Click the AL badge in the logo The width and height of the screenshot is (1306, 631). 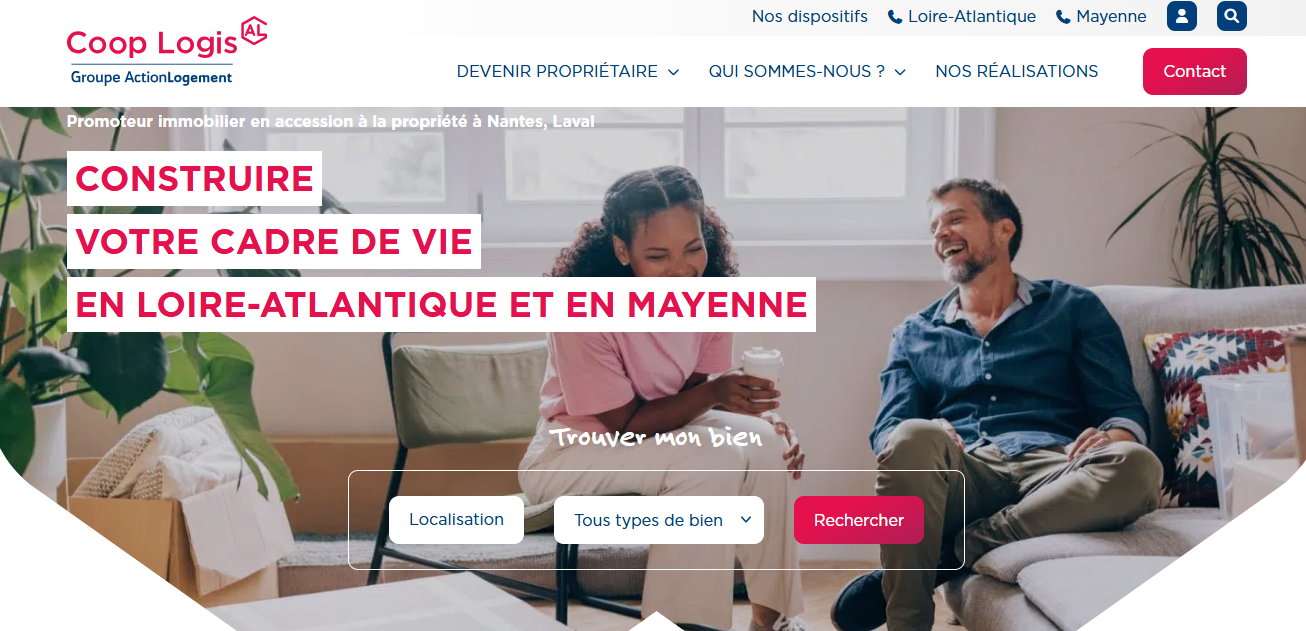(x=254, y=32)
